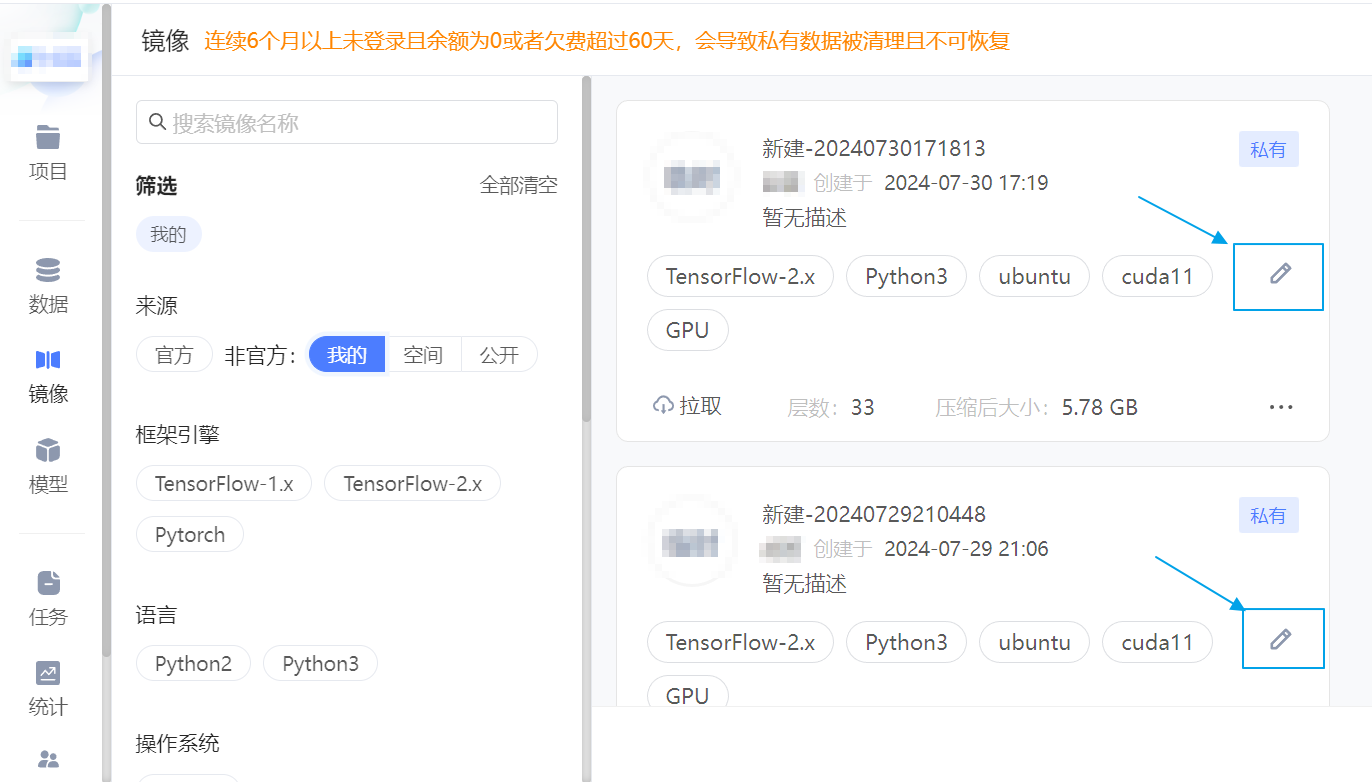Open 模型 cube icon in sidebar
The image size is (1372, 782).
click(x=48, y=450)
